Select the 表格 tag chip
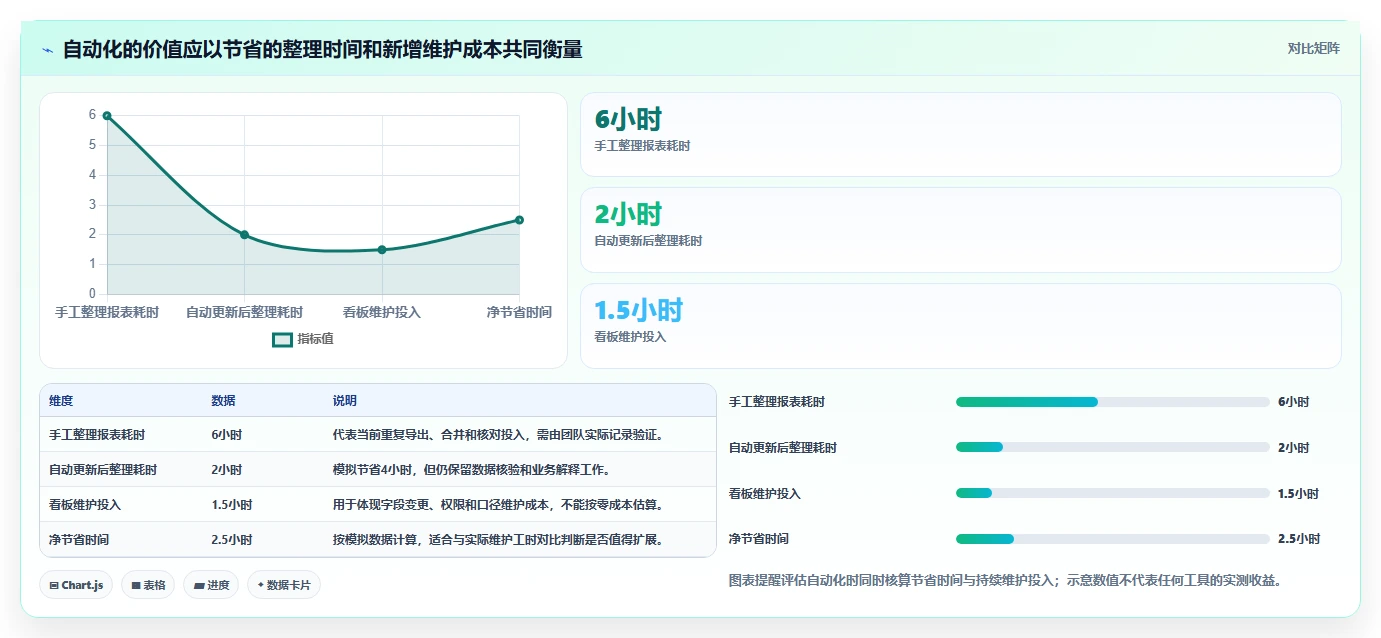1381x638 pixels. click(148, 585)
